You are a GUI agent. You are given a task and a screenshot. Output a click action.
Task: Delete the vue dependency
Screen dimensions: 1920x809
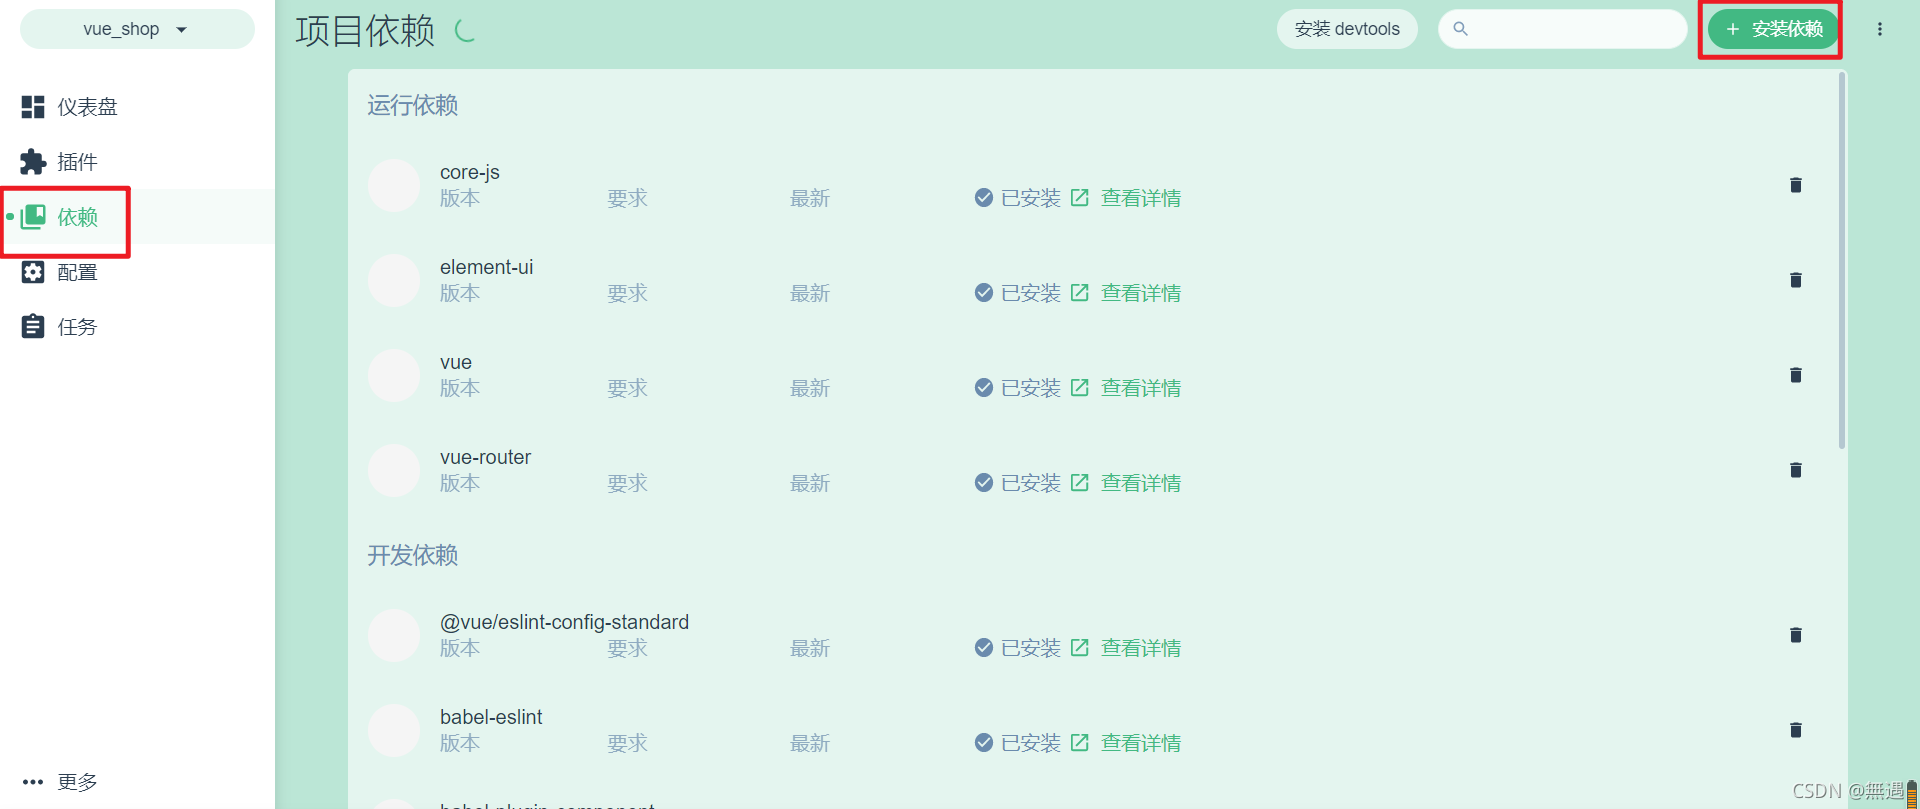pyautogui.click(x=1796, y=375)
